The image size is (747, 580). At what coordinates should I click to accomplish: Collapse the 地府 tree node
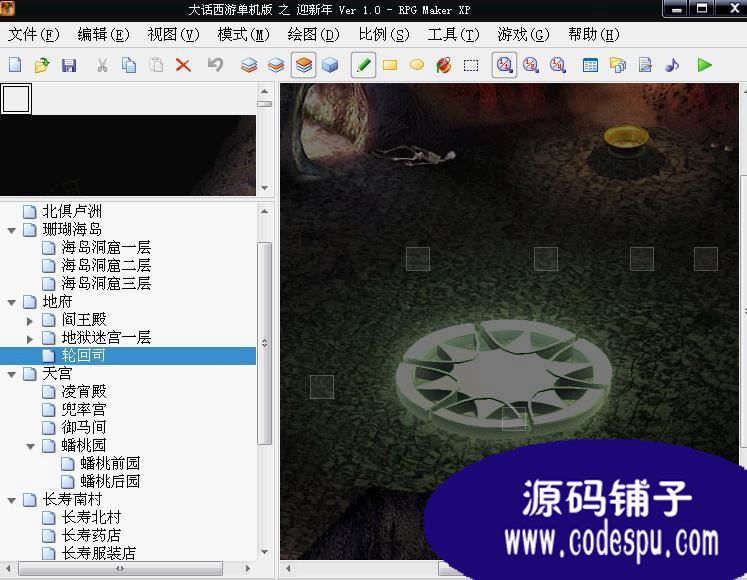click(x=11, y=302)
